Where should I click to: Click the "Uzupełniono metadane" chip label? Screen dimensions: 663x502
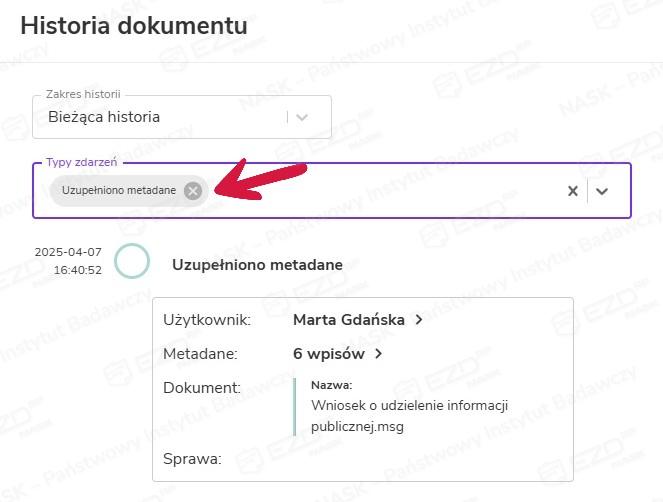[x=118, y=190]
